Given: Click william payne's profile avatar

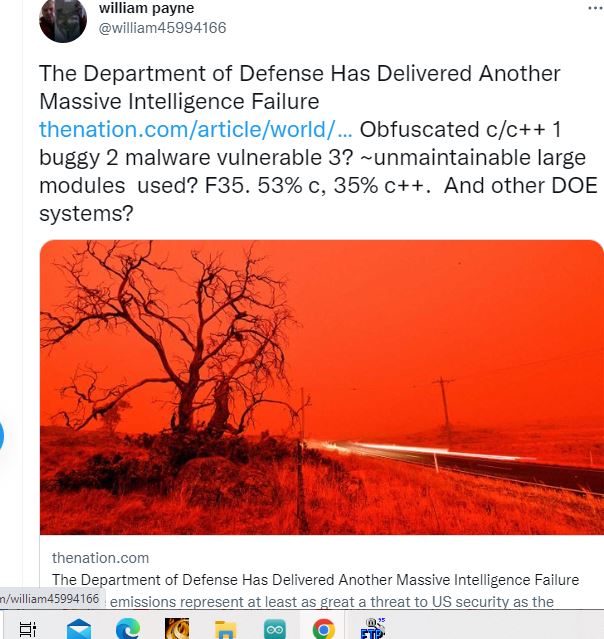Looking at the screenshot, I should point(63,20).
